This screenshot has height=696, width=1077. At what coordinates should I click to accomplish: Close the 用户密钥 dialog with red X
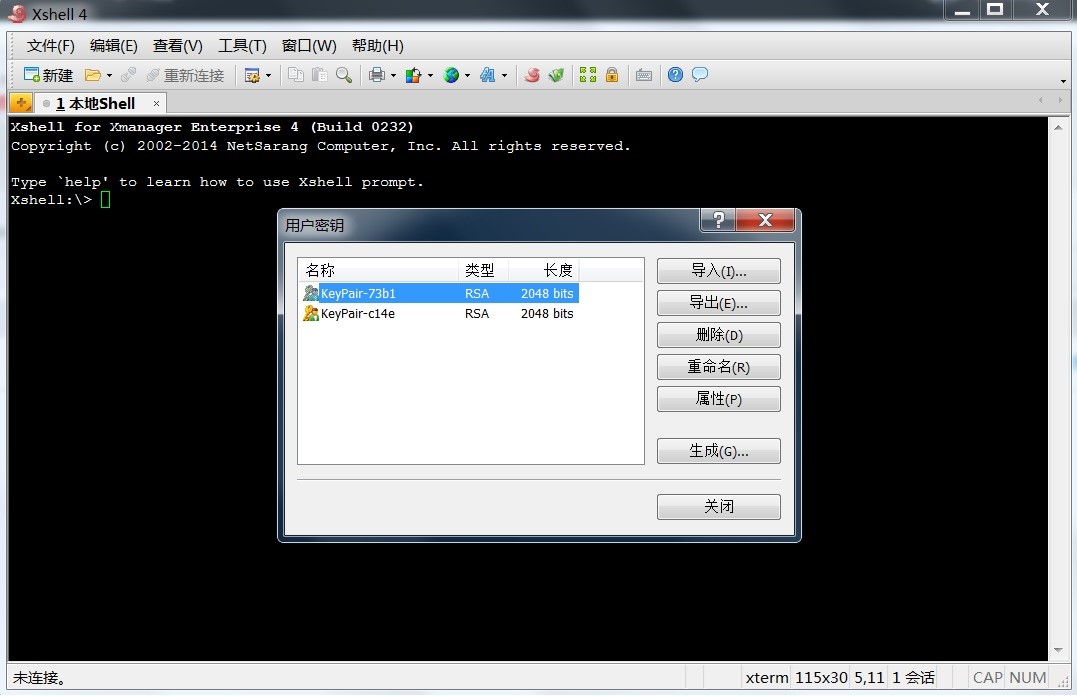pyautogui.click(x=765, y=220)
